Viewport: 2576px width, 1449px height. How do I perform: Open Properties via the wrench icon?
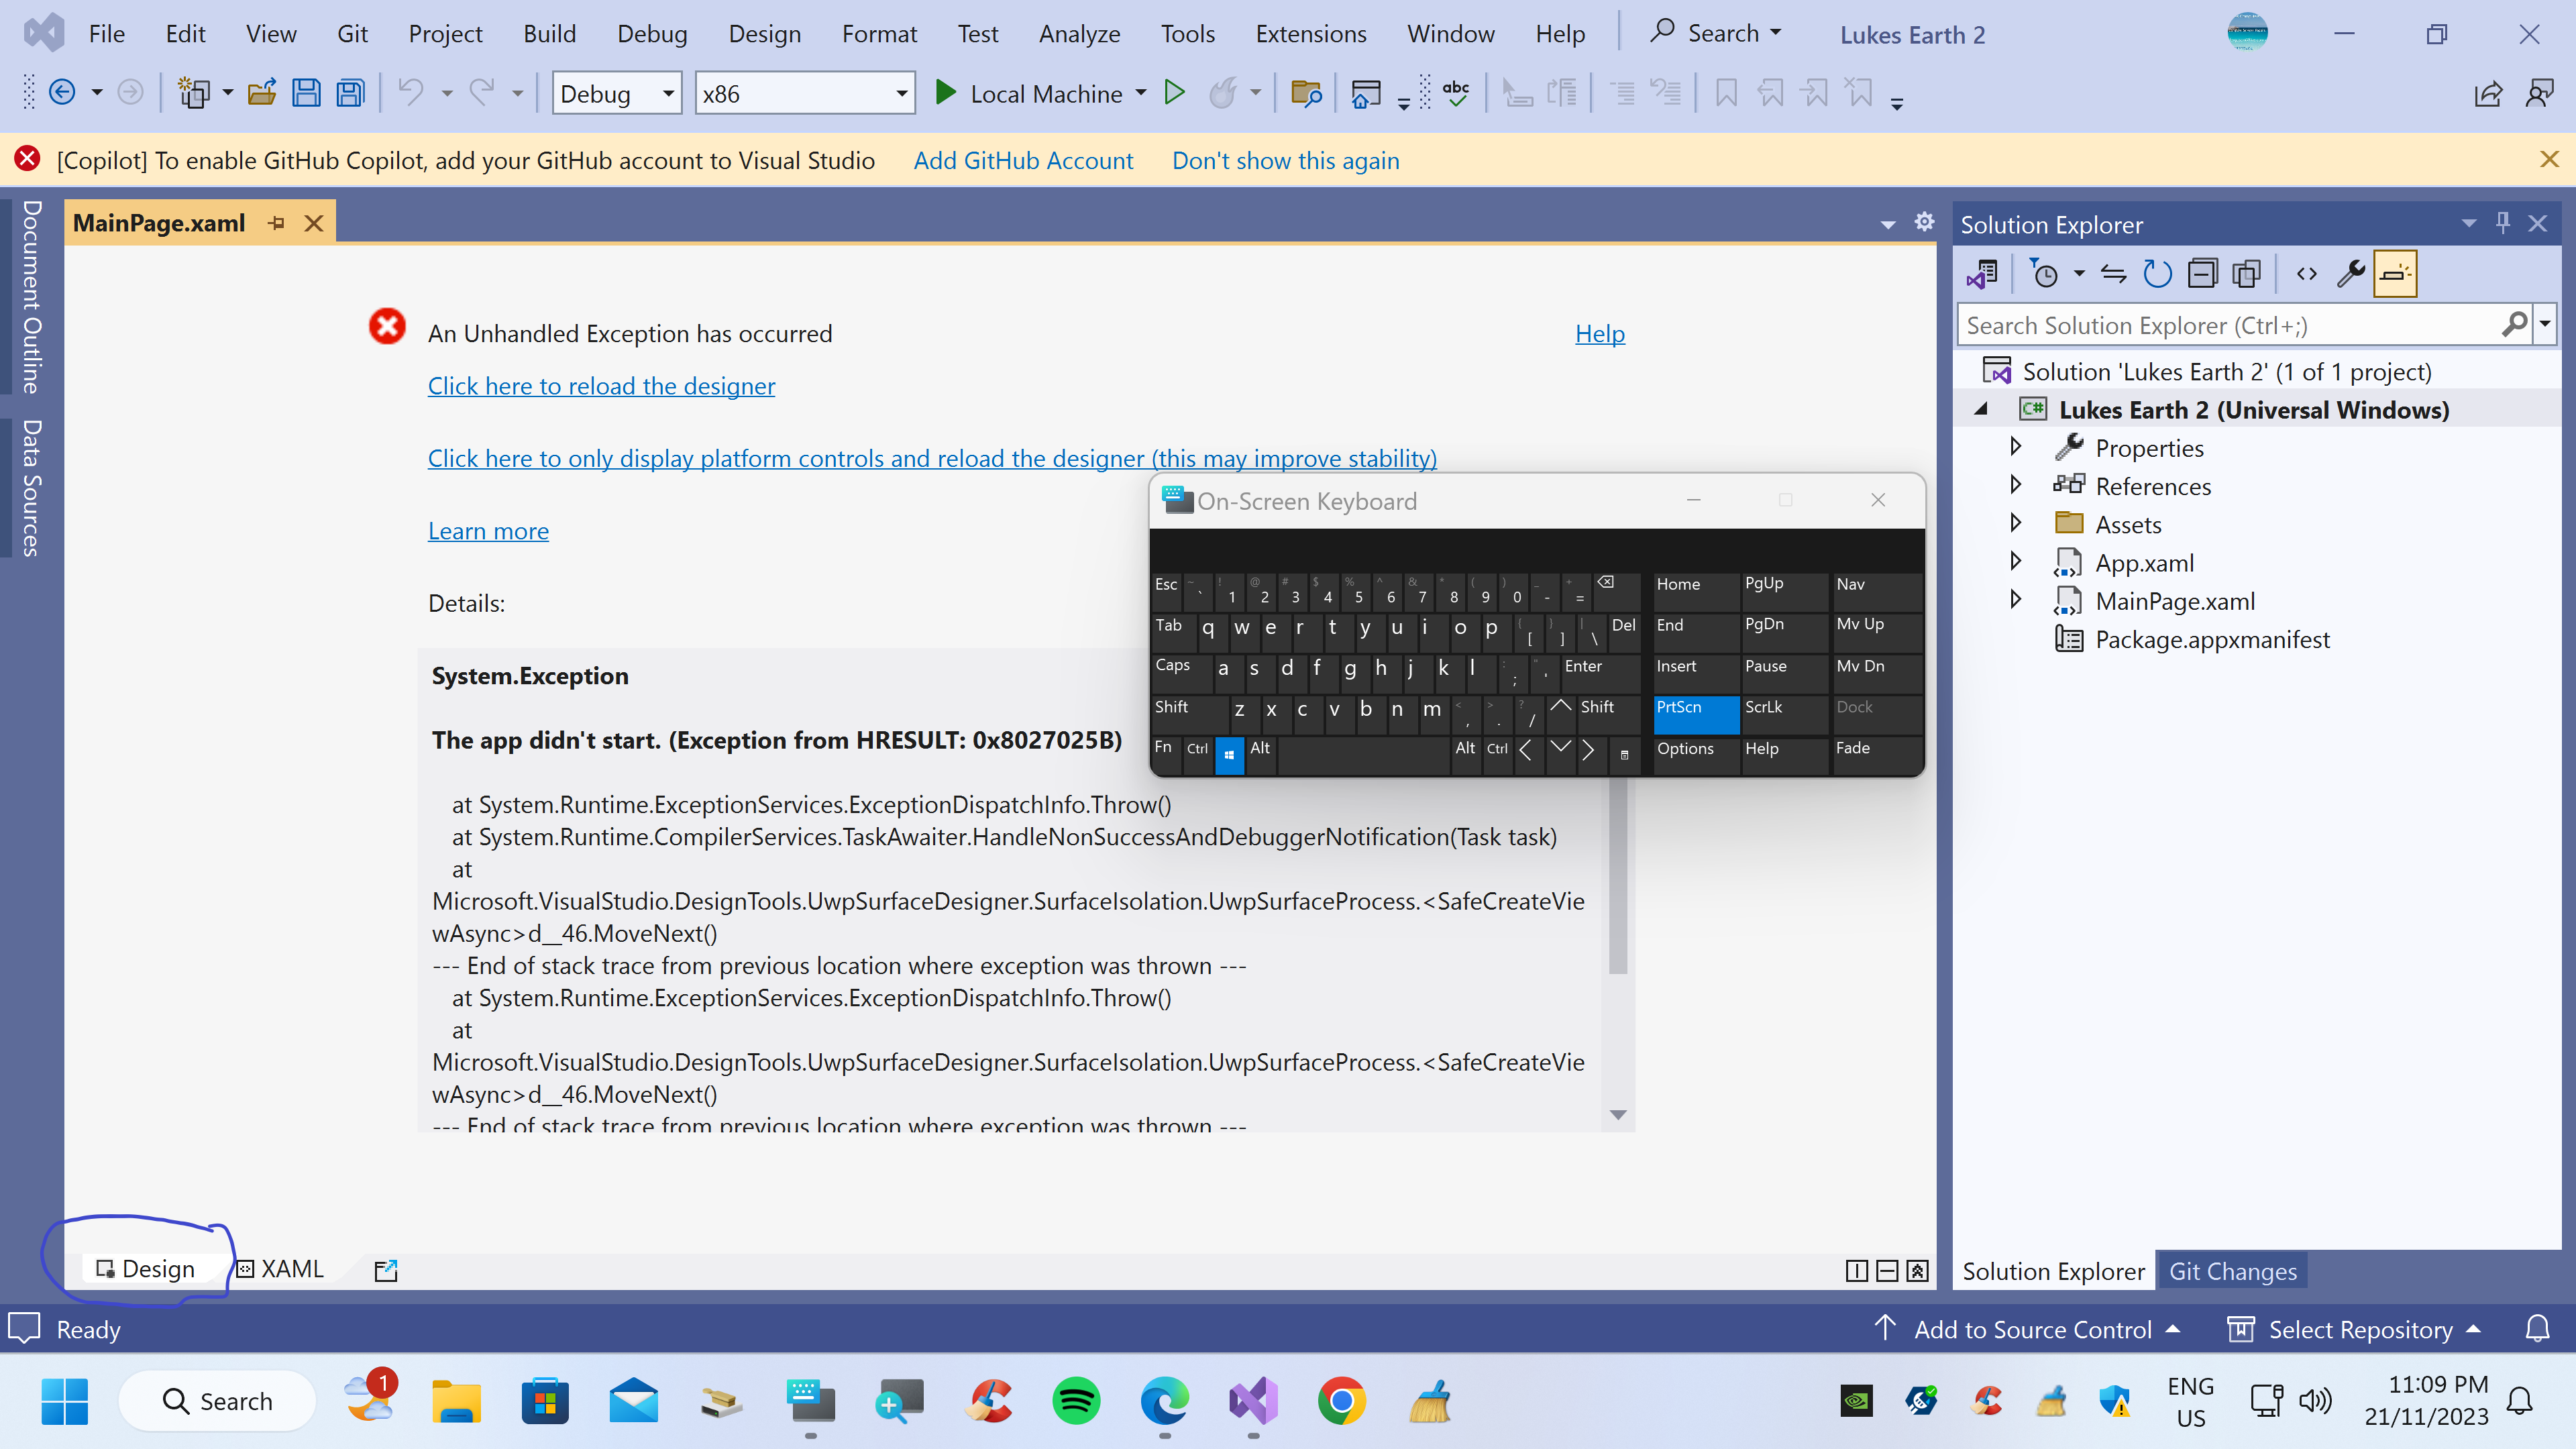coord(2352,273)
